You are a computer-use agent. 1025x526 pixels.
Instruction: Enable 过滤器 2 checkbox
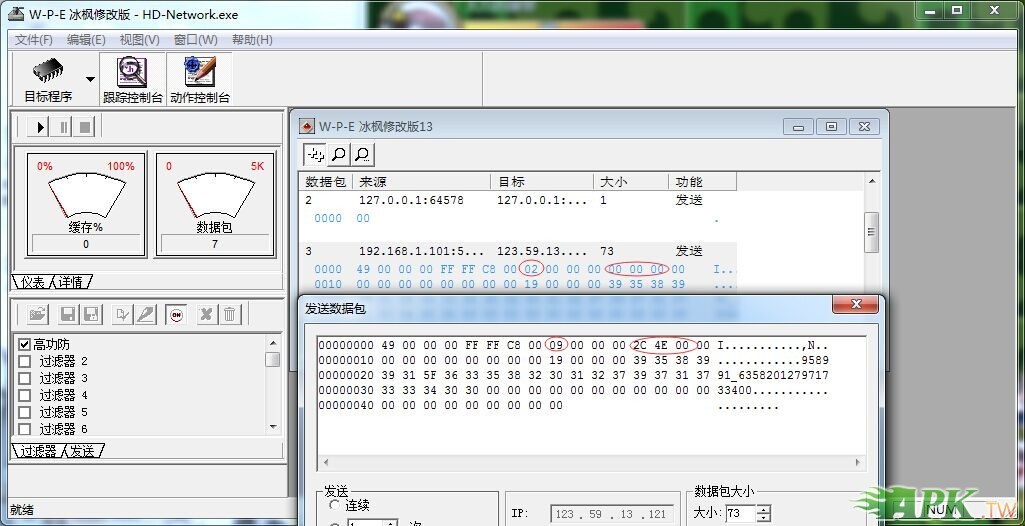coord(25,361)
